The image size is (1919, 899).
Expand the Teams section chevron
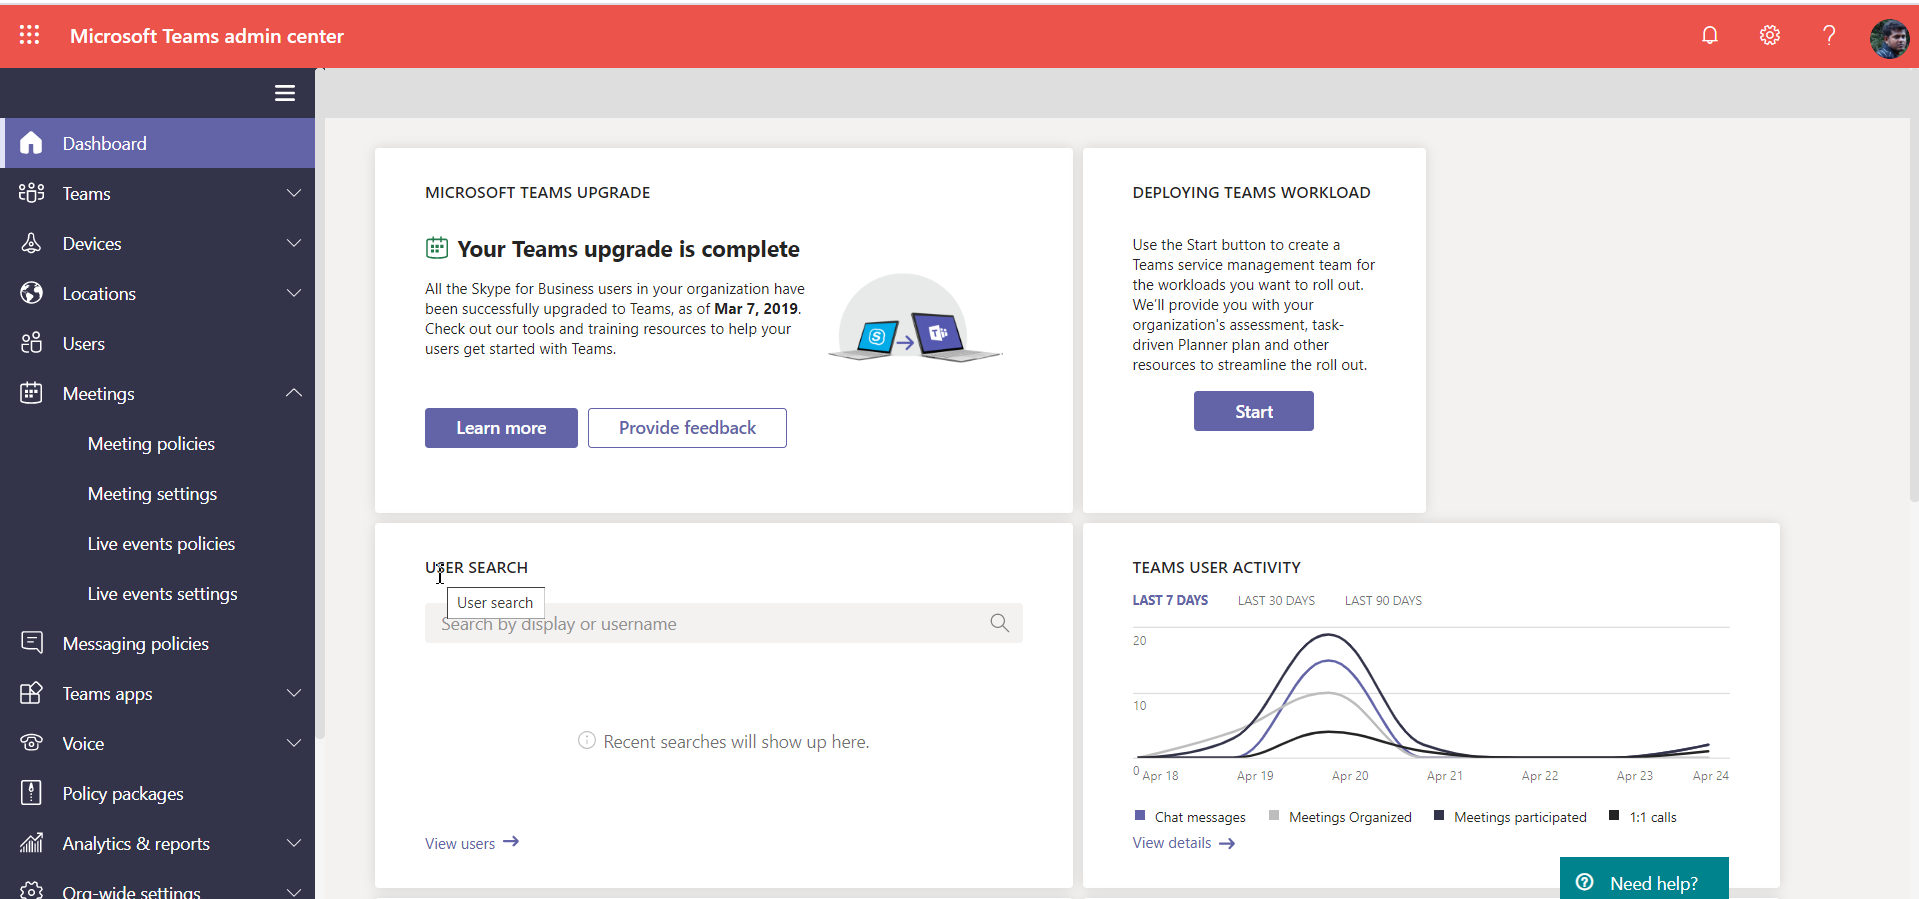click(x=294, y=193)
